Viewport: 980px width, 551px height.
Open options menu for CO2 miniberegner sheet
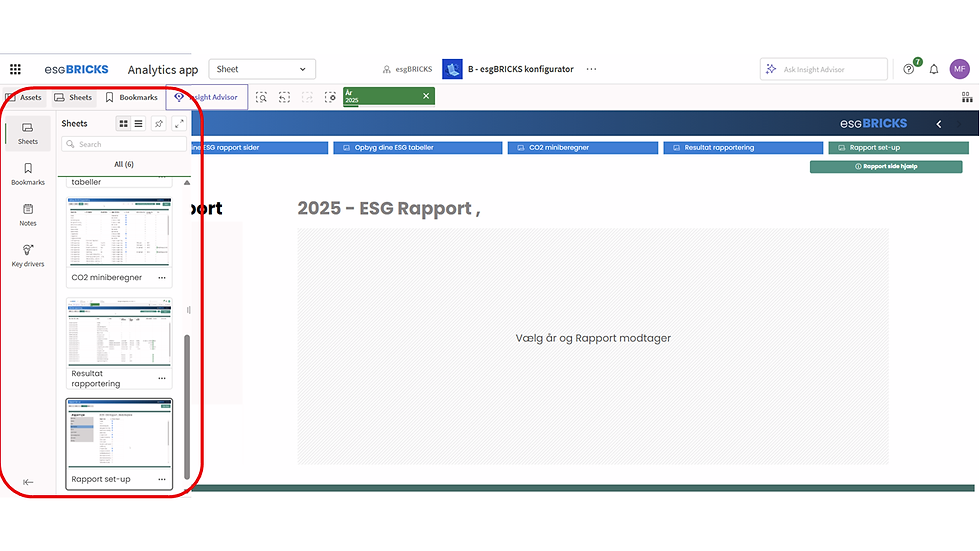pos(162,277)
